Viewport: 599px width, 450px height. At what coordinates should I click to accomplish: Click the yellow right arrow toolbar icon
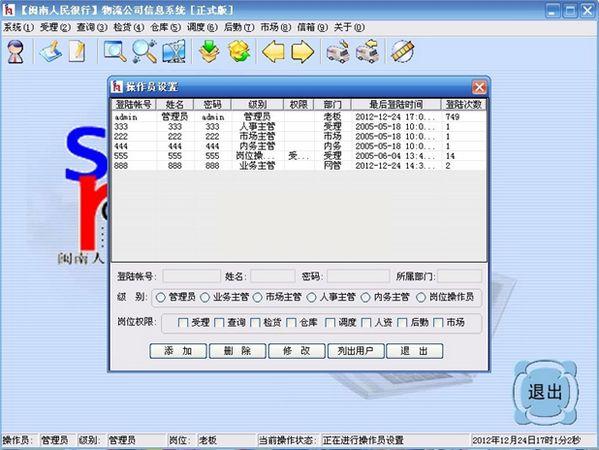coord(302,52)
